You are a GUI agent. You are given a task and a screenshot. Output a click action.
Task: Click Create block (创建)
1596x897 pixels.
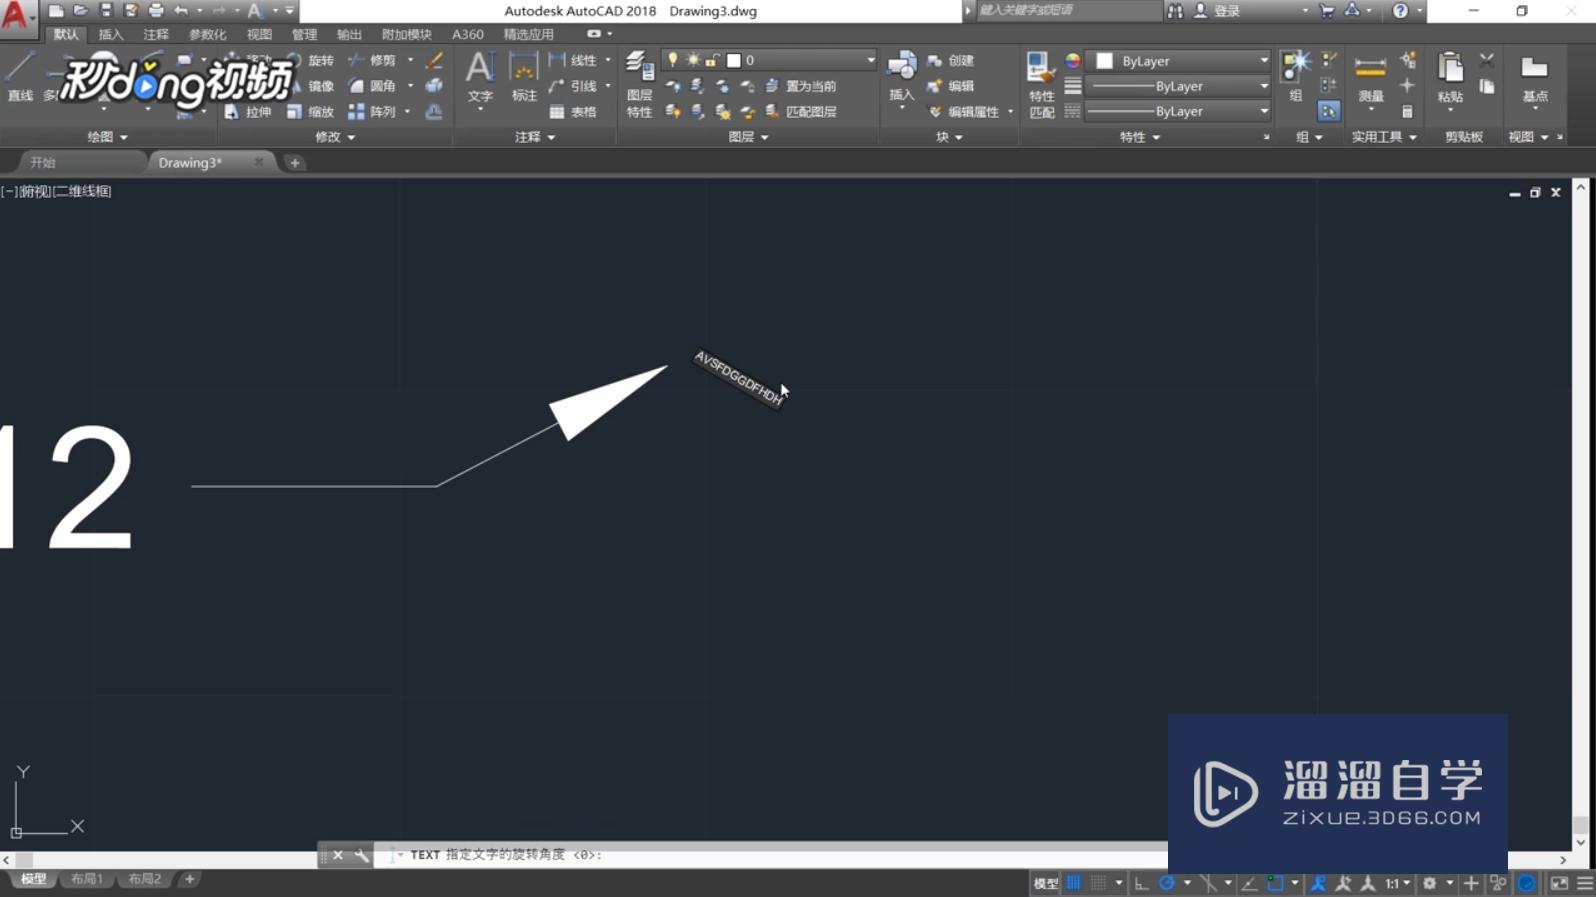pos(950,61)
